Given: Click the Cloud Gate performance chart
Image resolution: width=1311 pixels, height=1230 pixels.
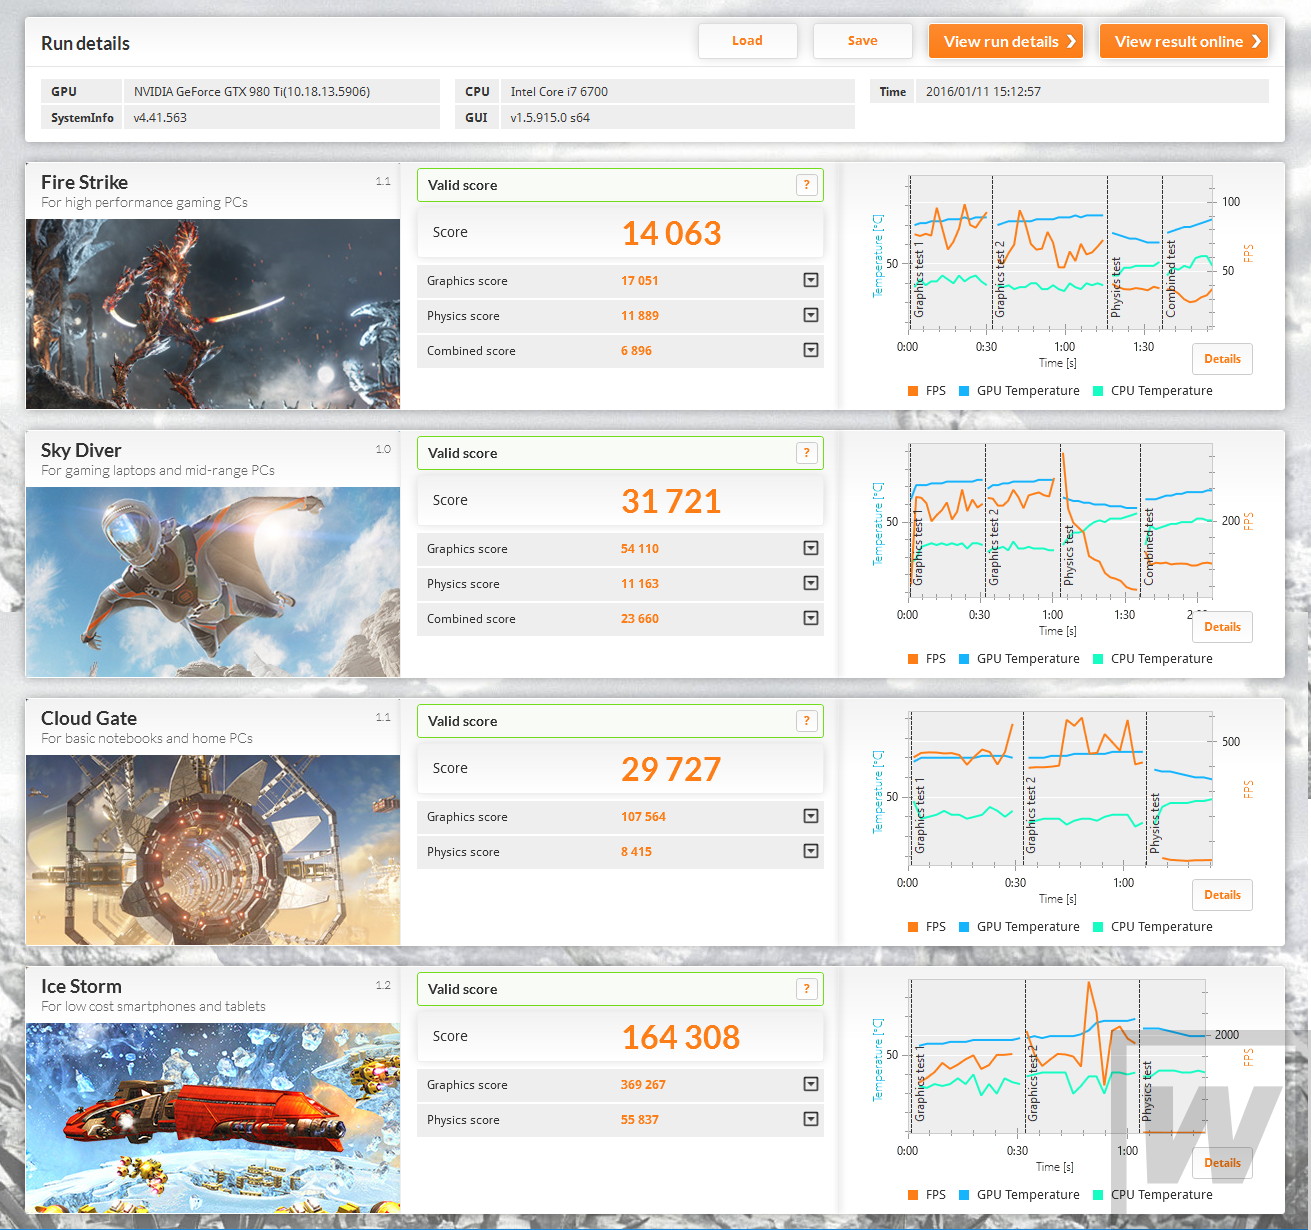Looking at the screenshot, I should pos(1061,790).
